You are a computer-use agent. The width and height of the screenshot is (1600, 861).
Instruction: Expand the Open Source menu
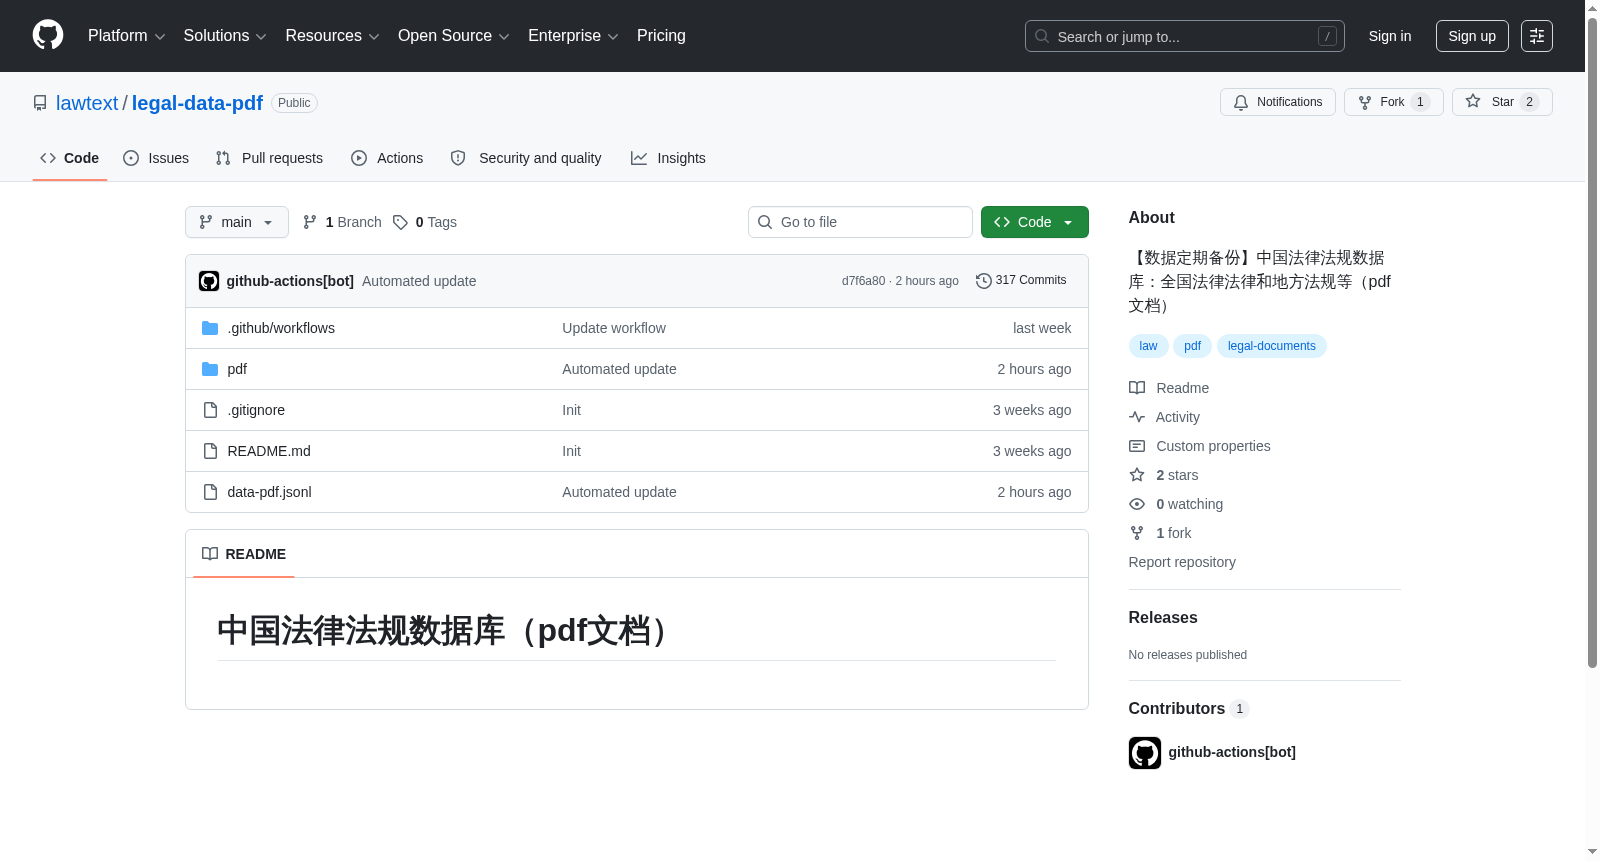tap(454, 36)
